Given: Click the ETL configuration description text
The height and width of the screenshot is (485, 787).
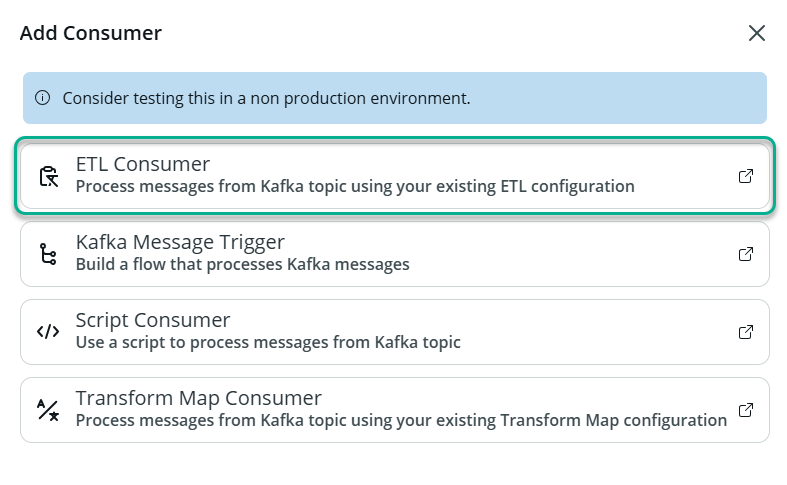Looking at the screenshot, I should coord(355,186).
